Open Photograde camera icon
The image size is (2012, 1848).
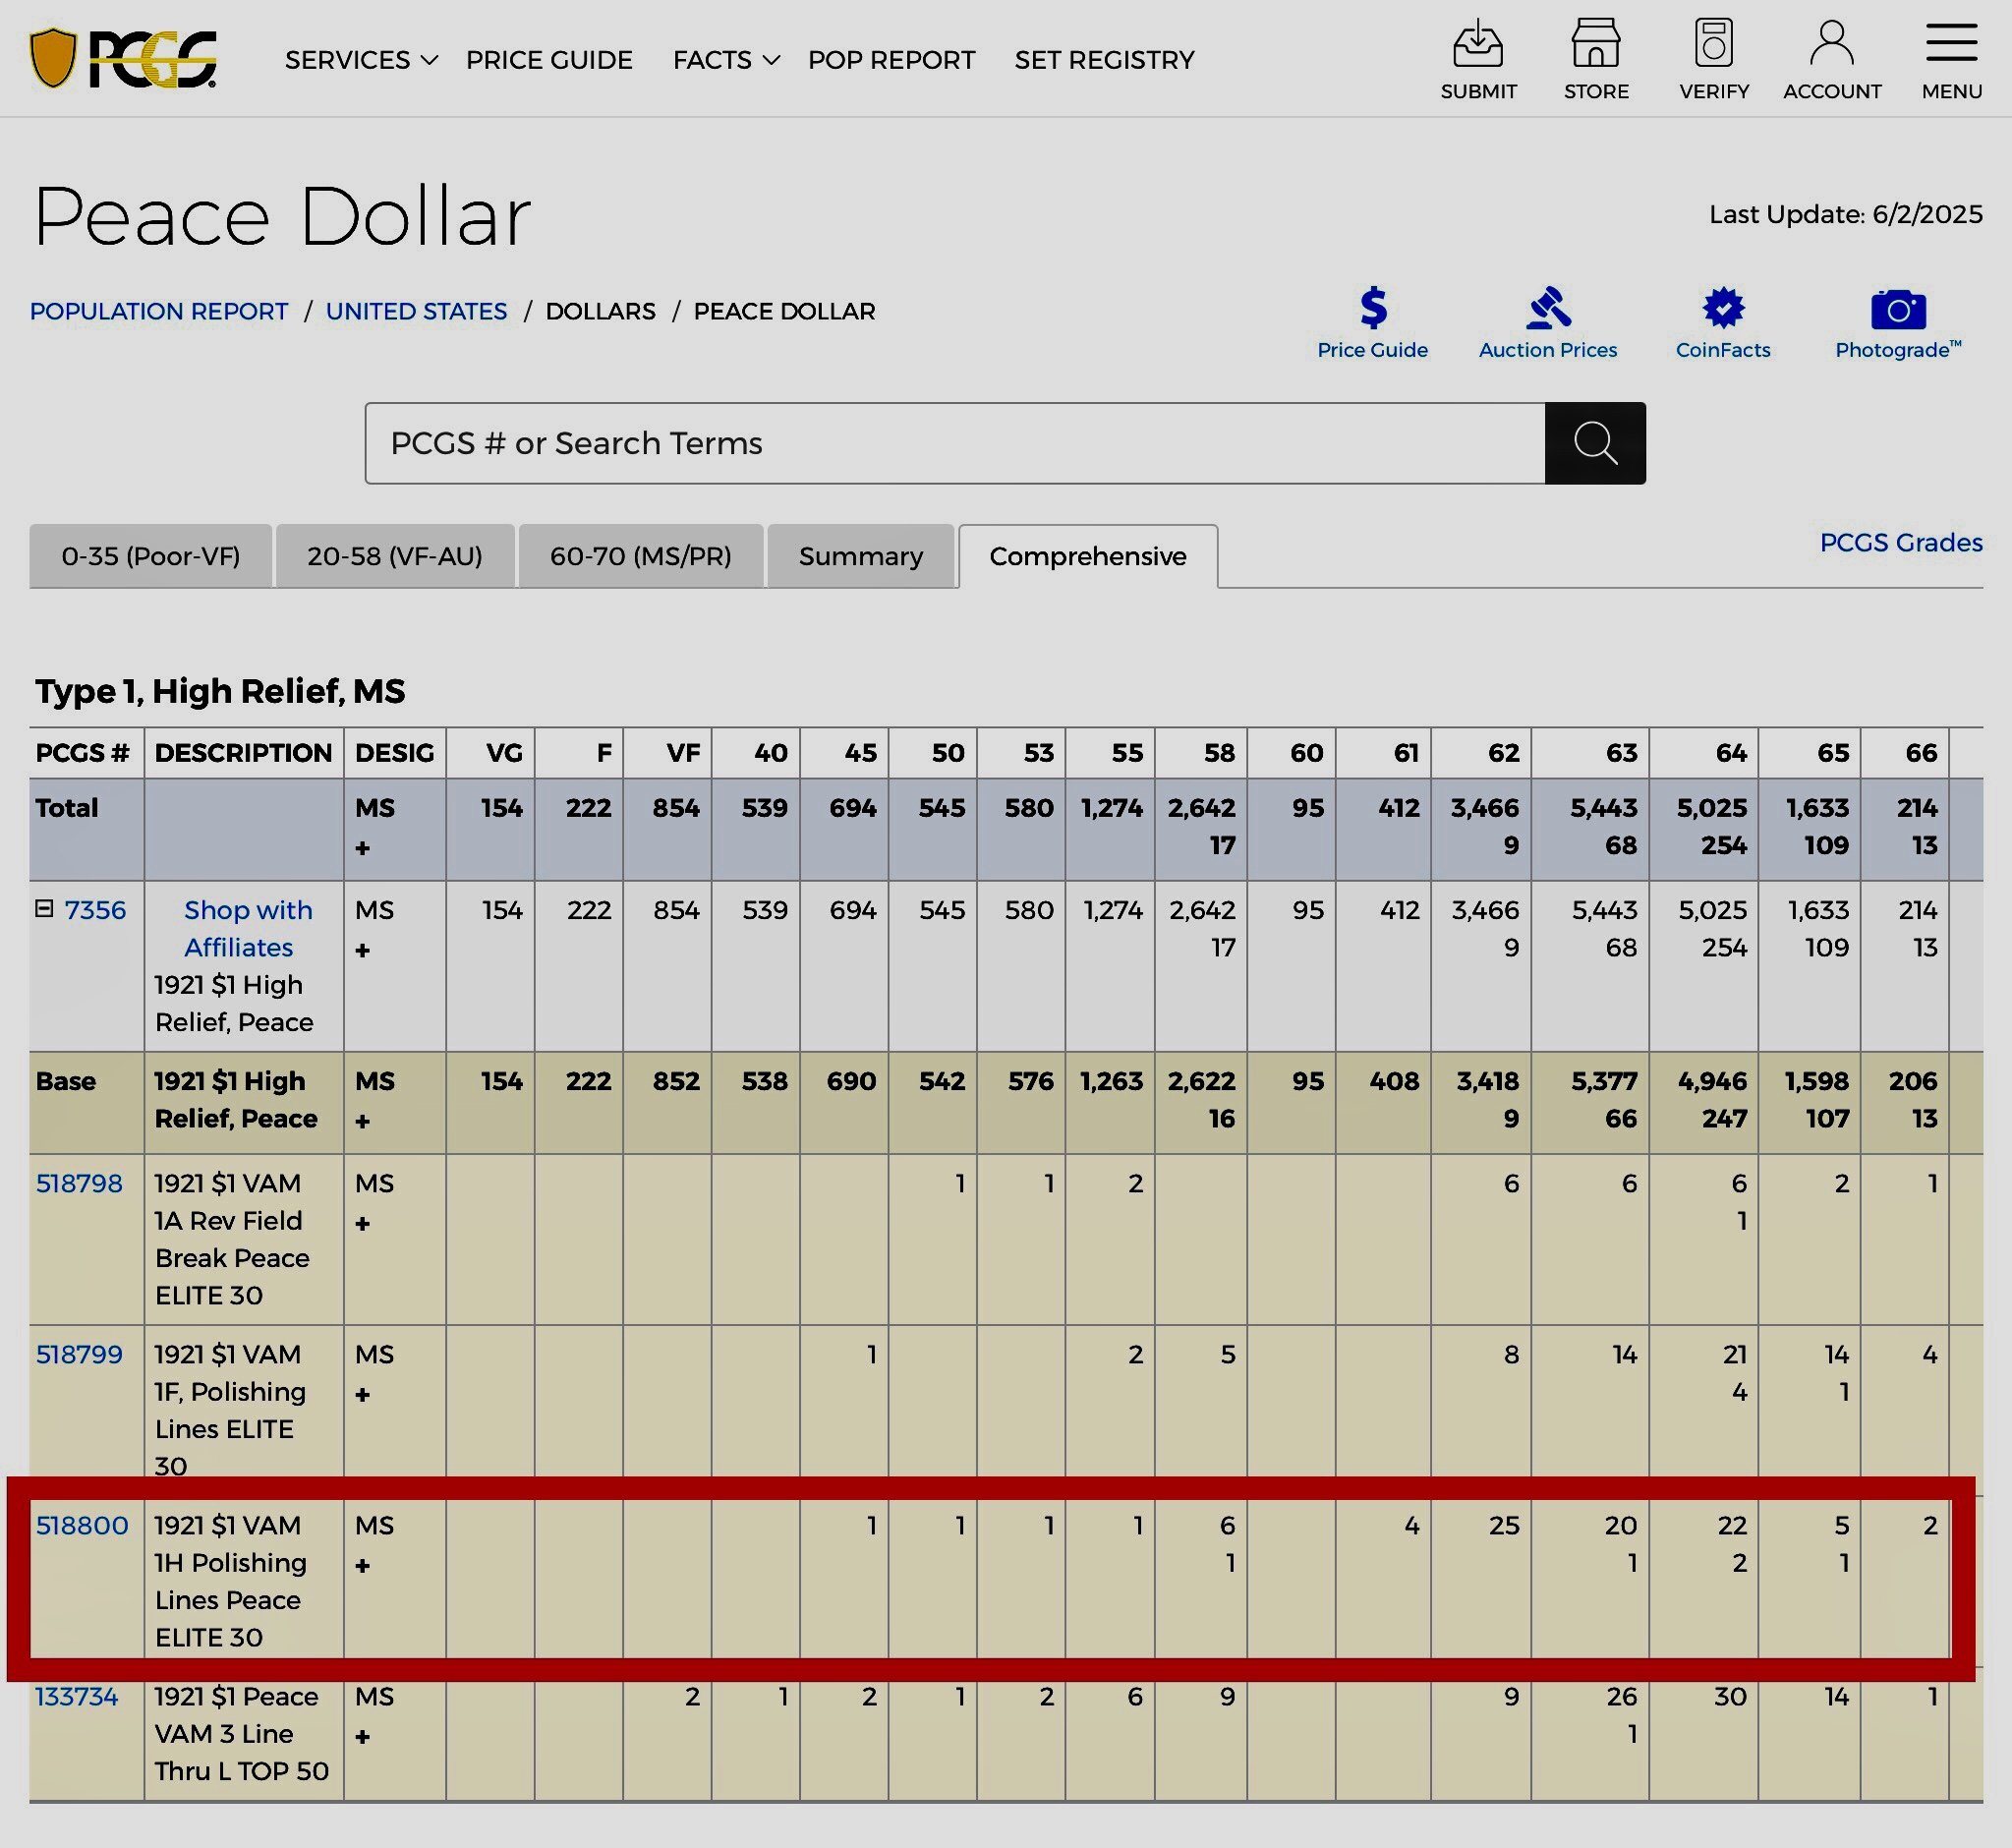click(1898, 309)
